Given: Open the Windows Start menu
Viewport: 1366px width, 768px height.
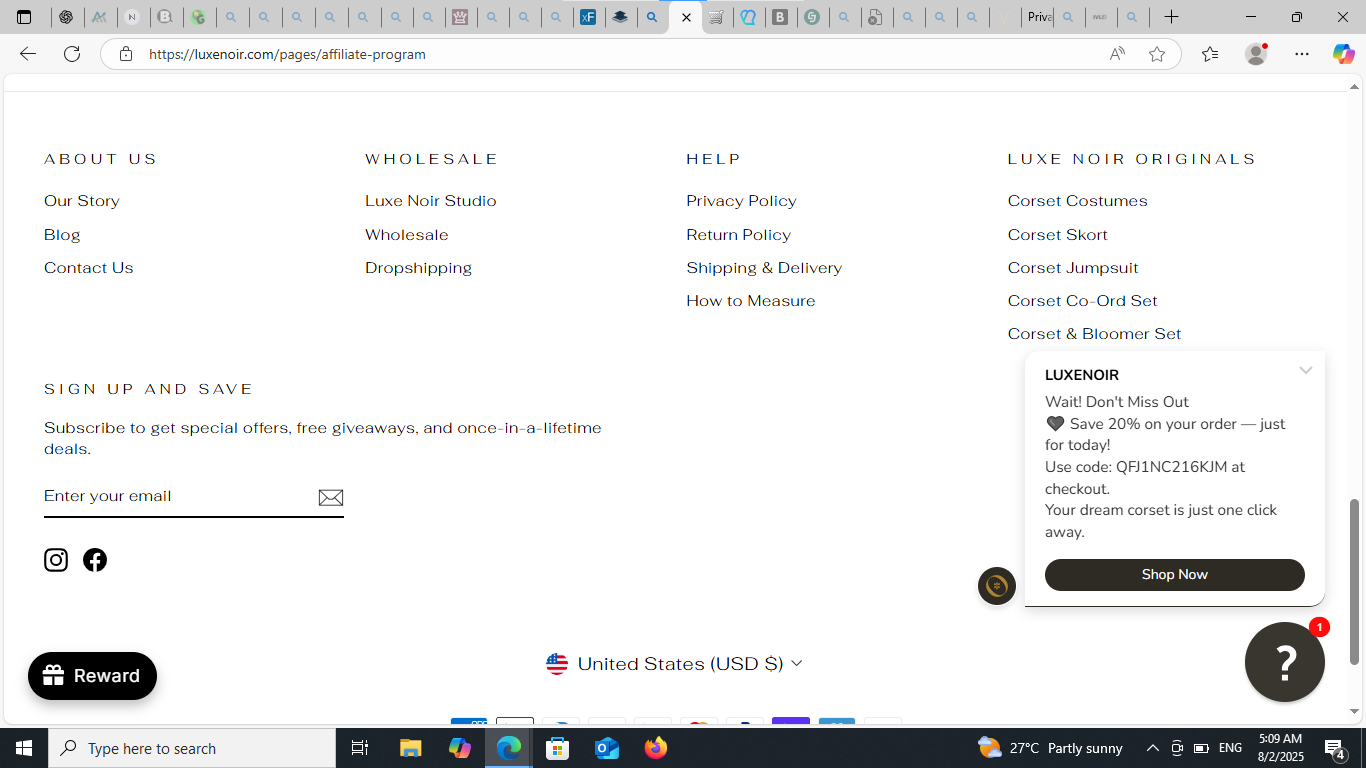Looking at the screenshot, I should point(24,748).
